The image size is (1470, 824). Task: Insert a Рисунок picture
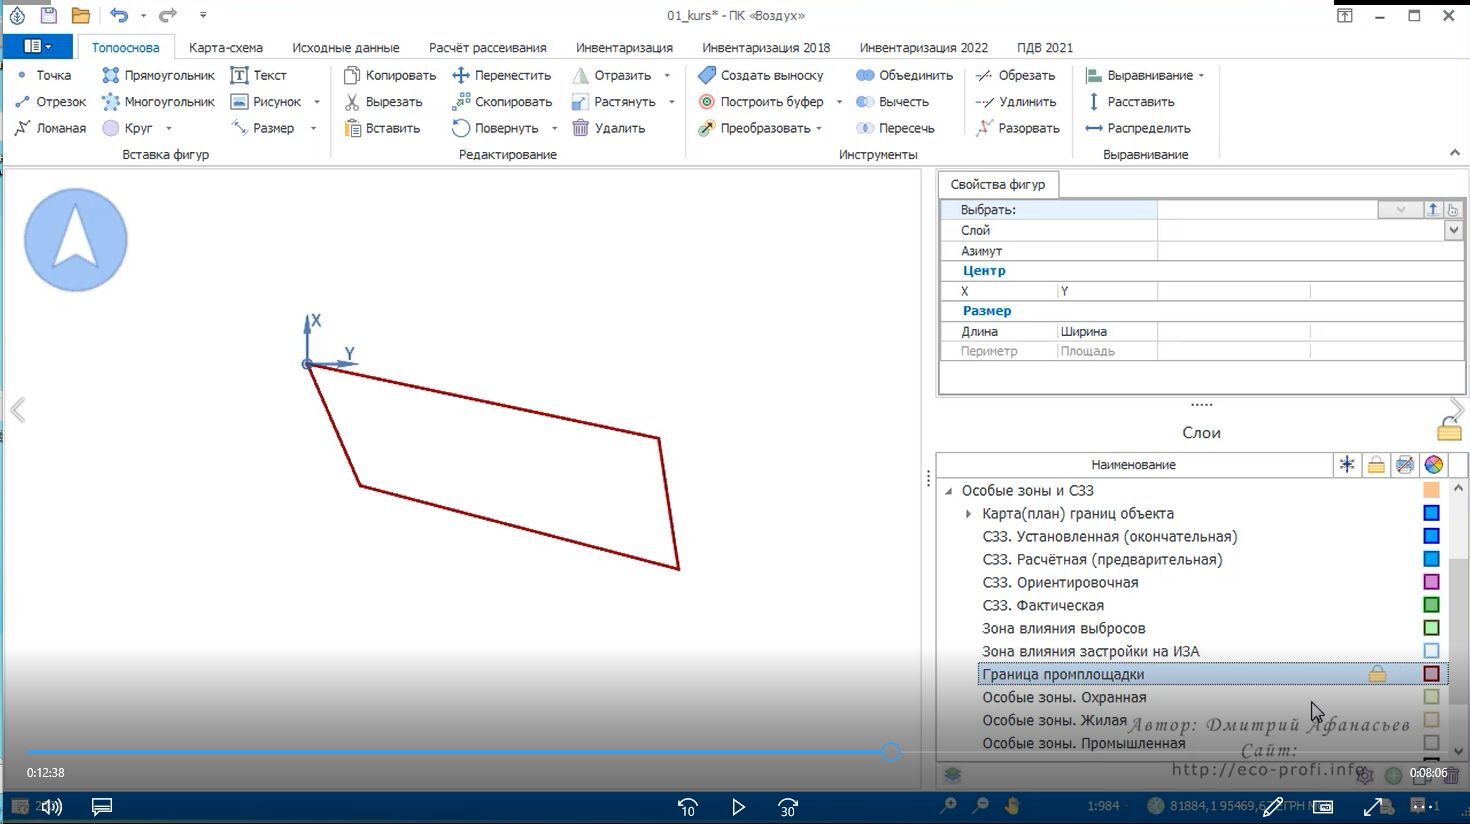pyautogui.click(x=265, y=102)
